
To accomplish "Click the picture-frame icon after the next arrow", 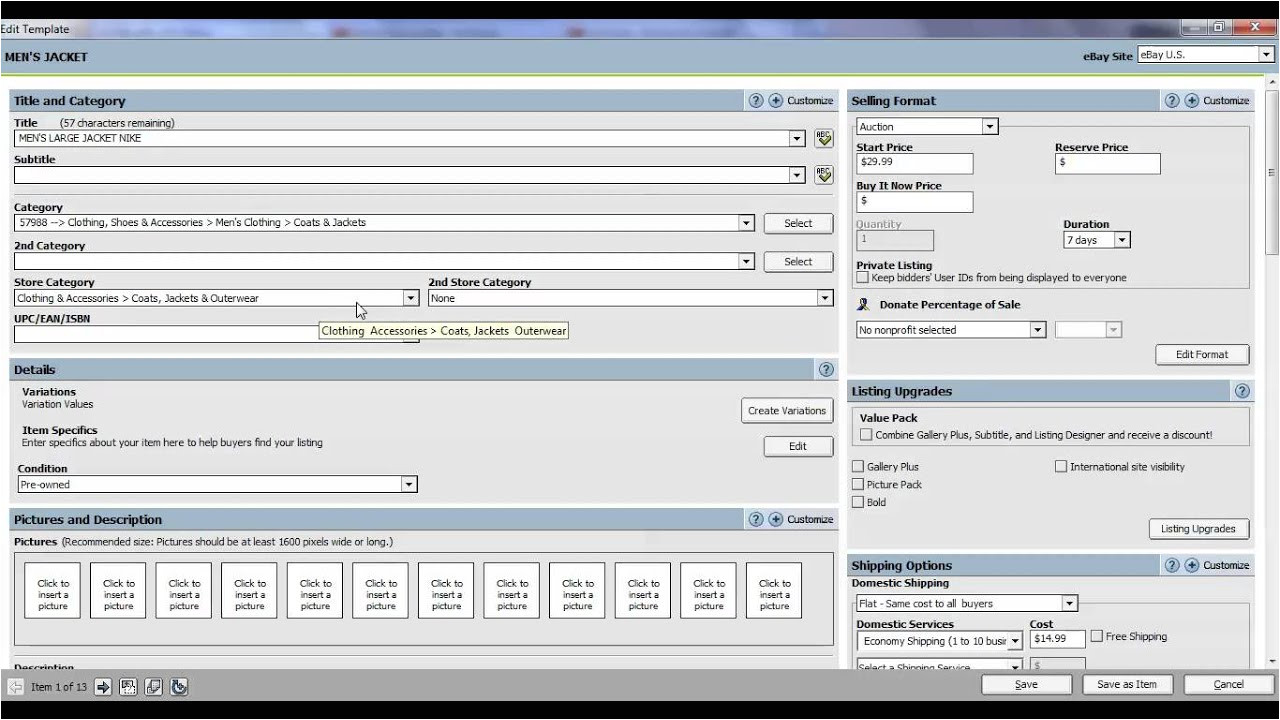I will (x=128, y=686).
